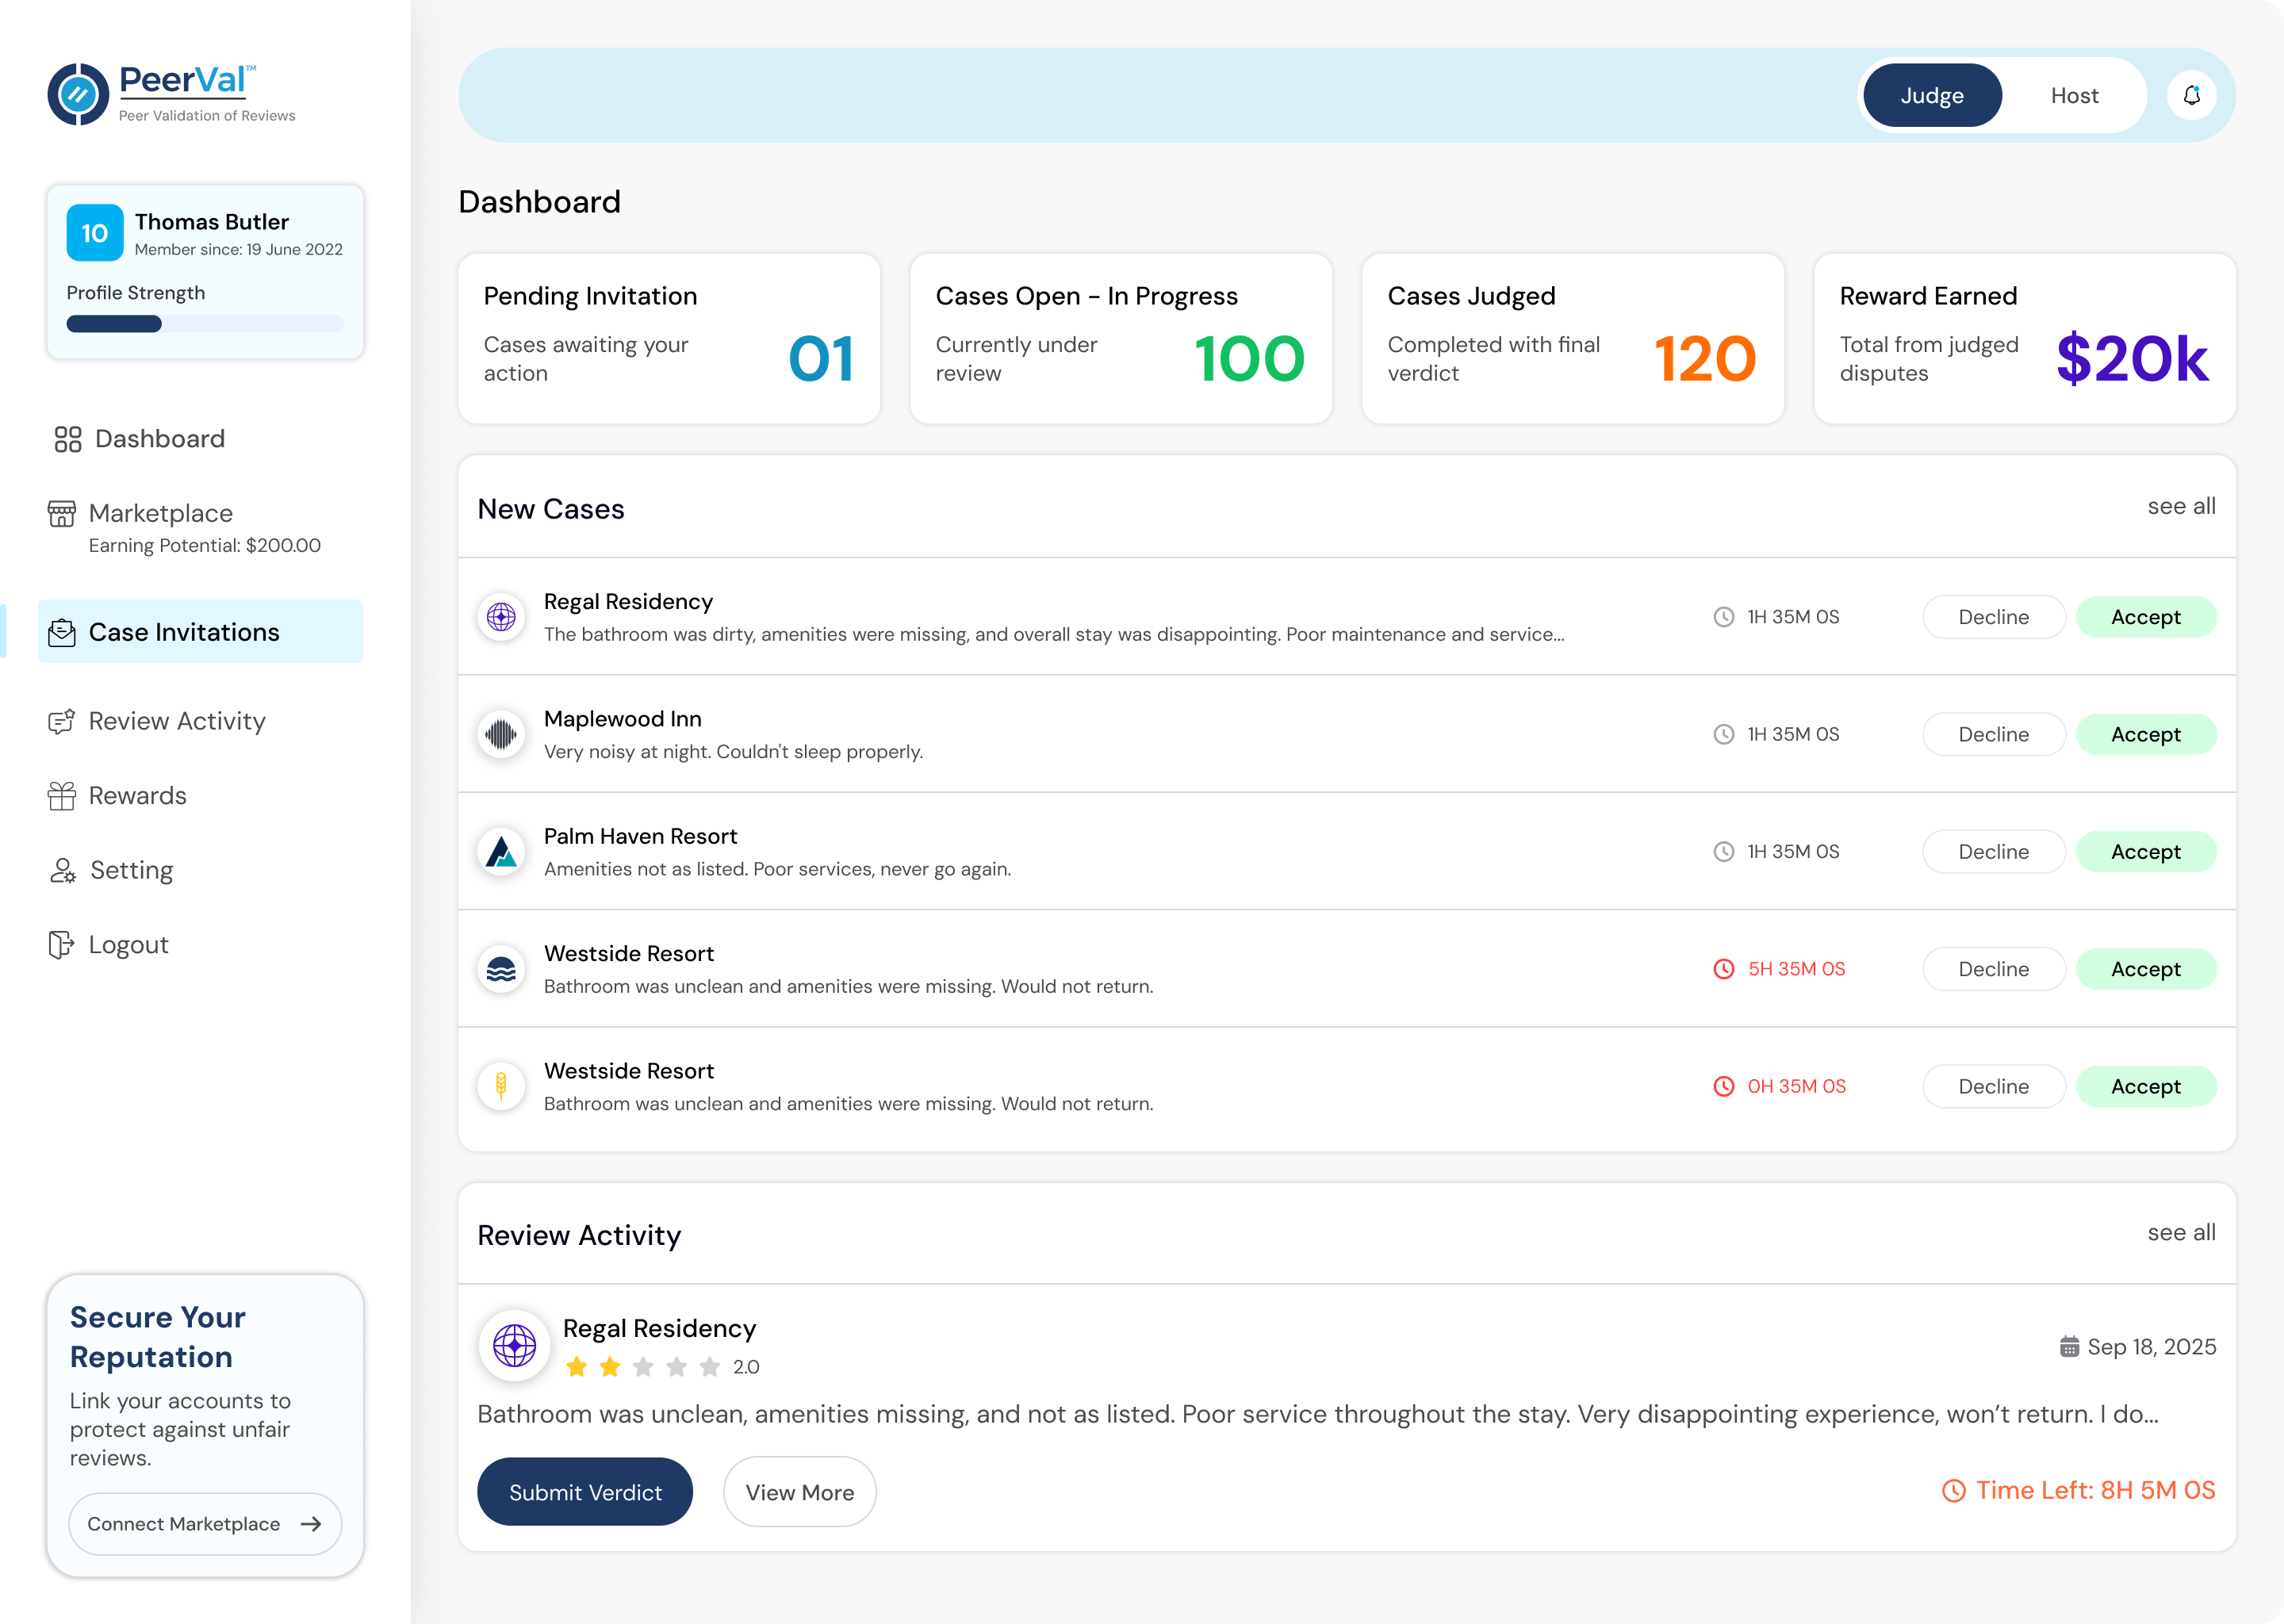
Task: Open Case Invitations from the sidebar
Action: 62,631
